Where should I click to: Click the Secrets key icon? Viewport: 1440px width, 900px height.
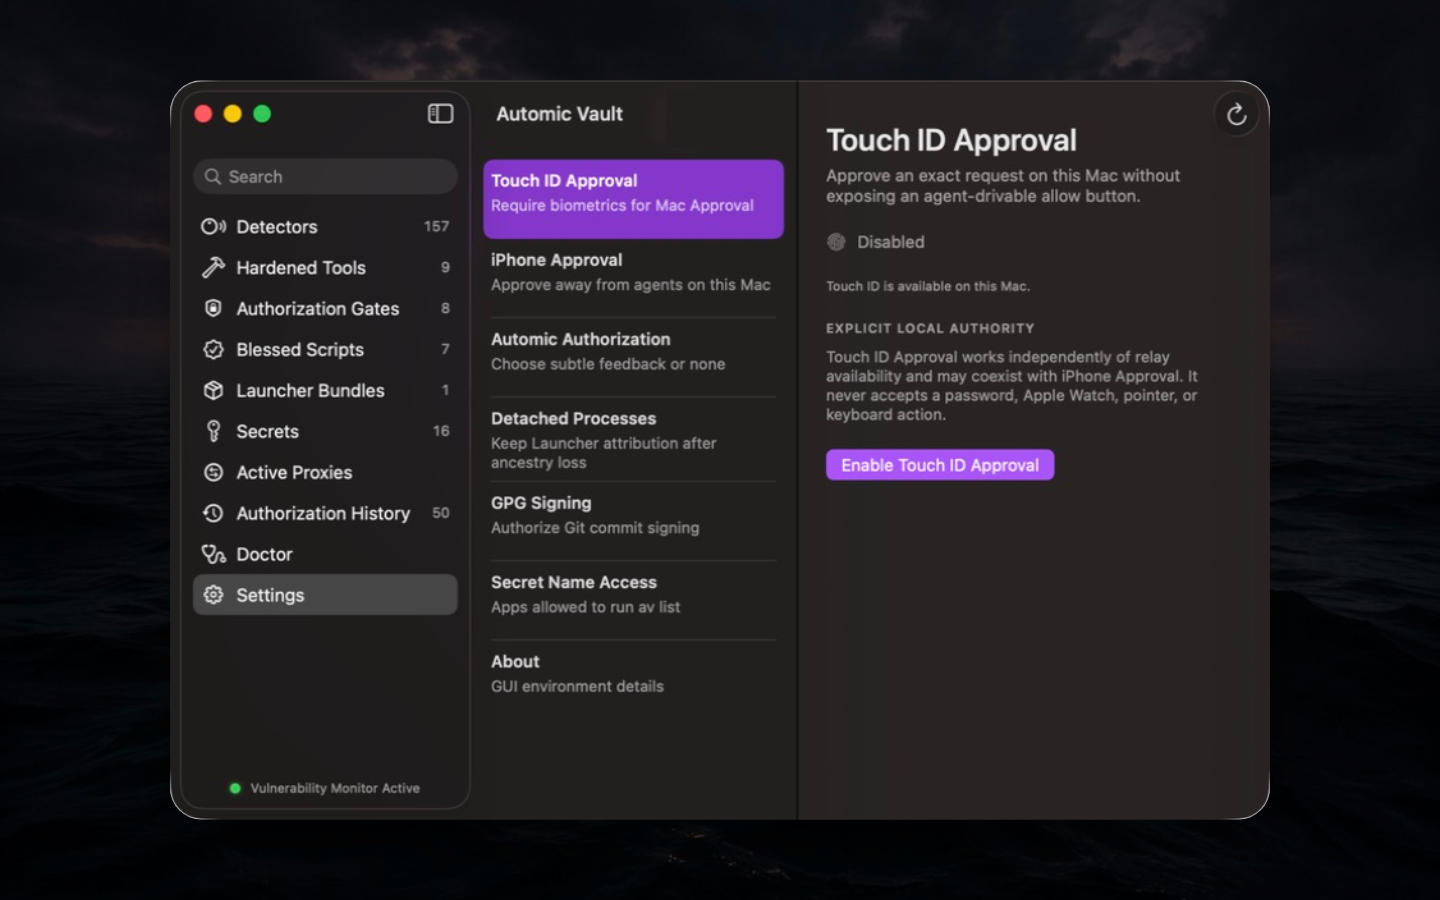[x=213, y=432]
